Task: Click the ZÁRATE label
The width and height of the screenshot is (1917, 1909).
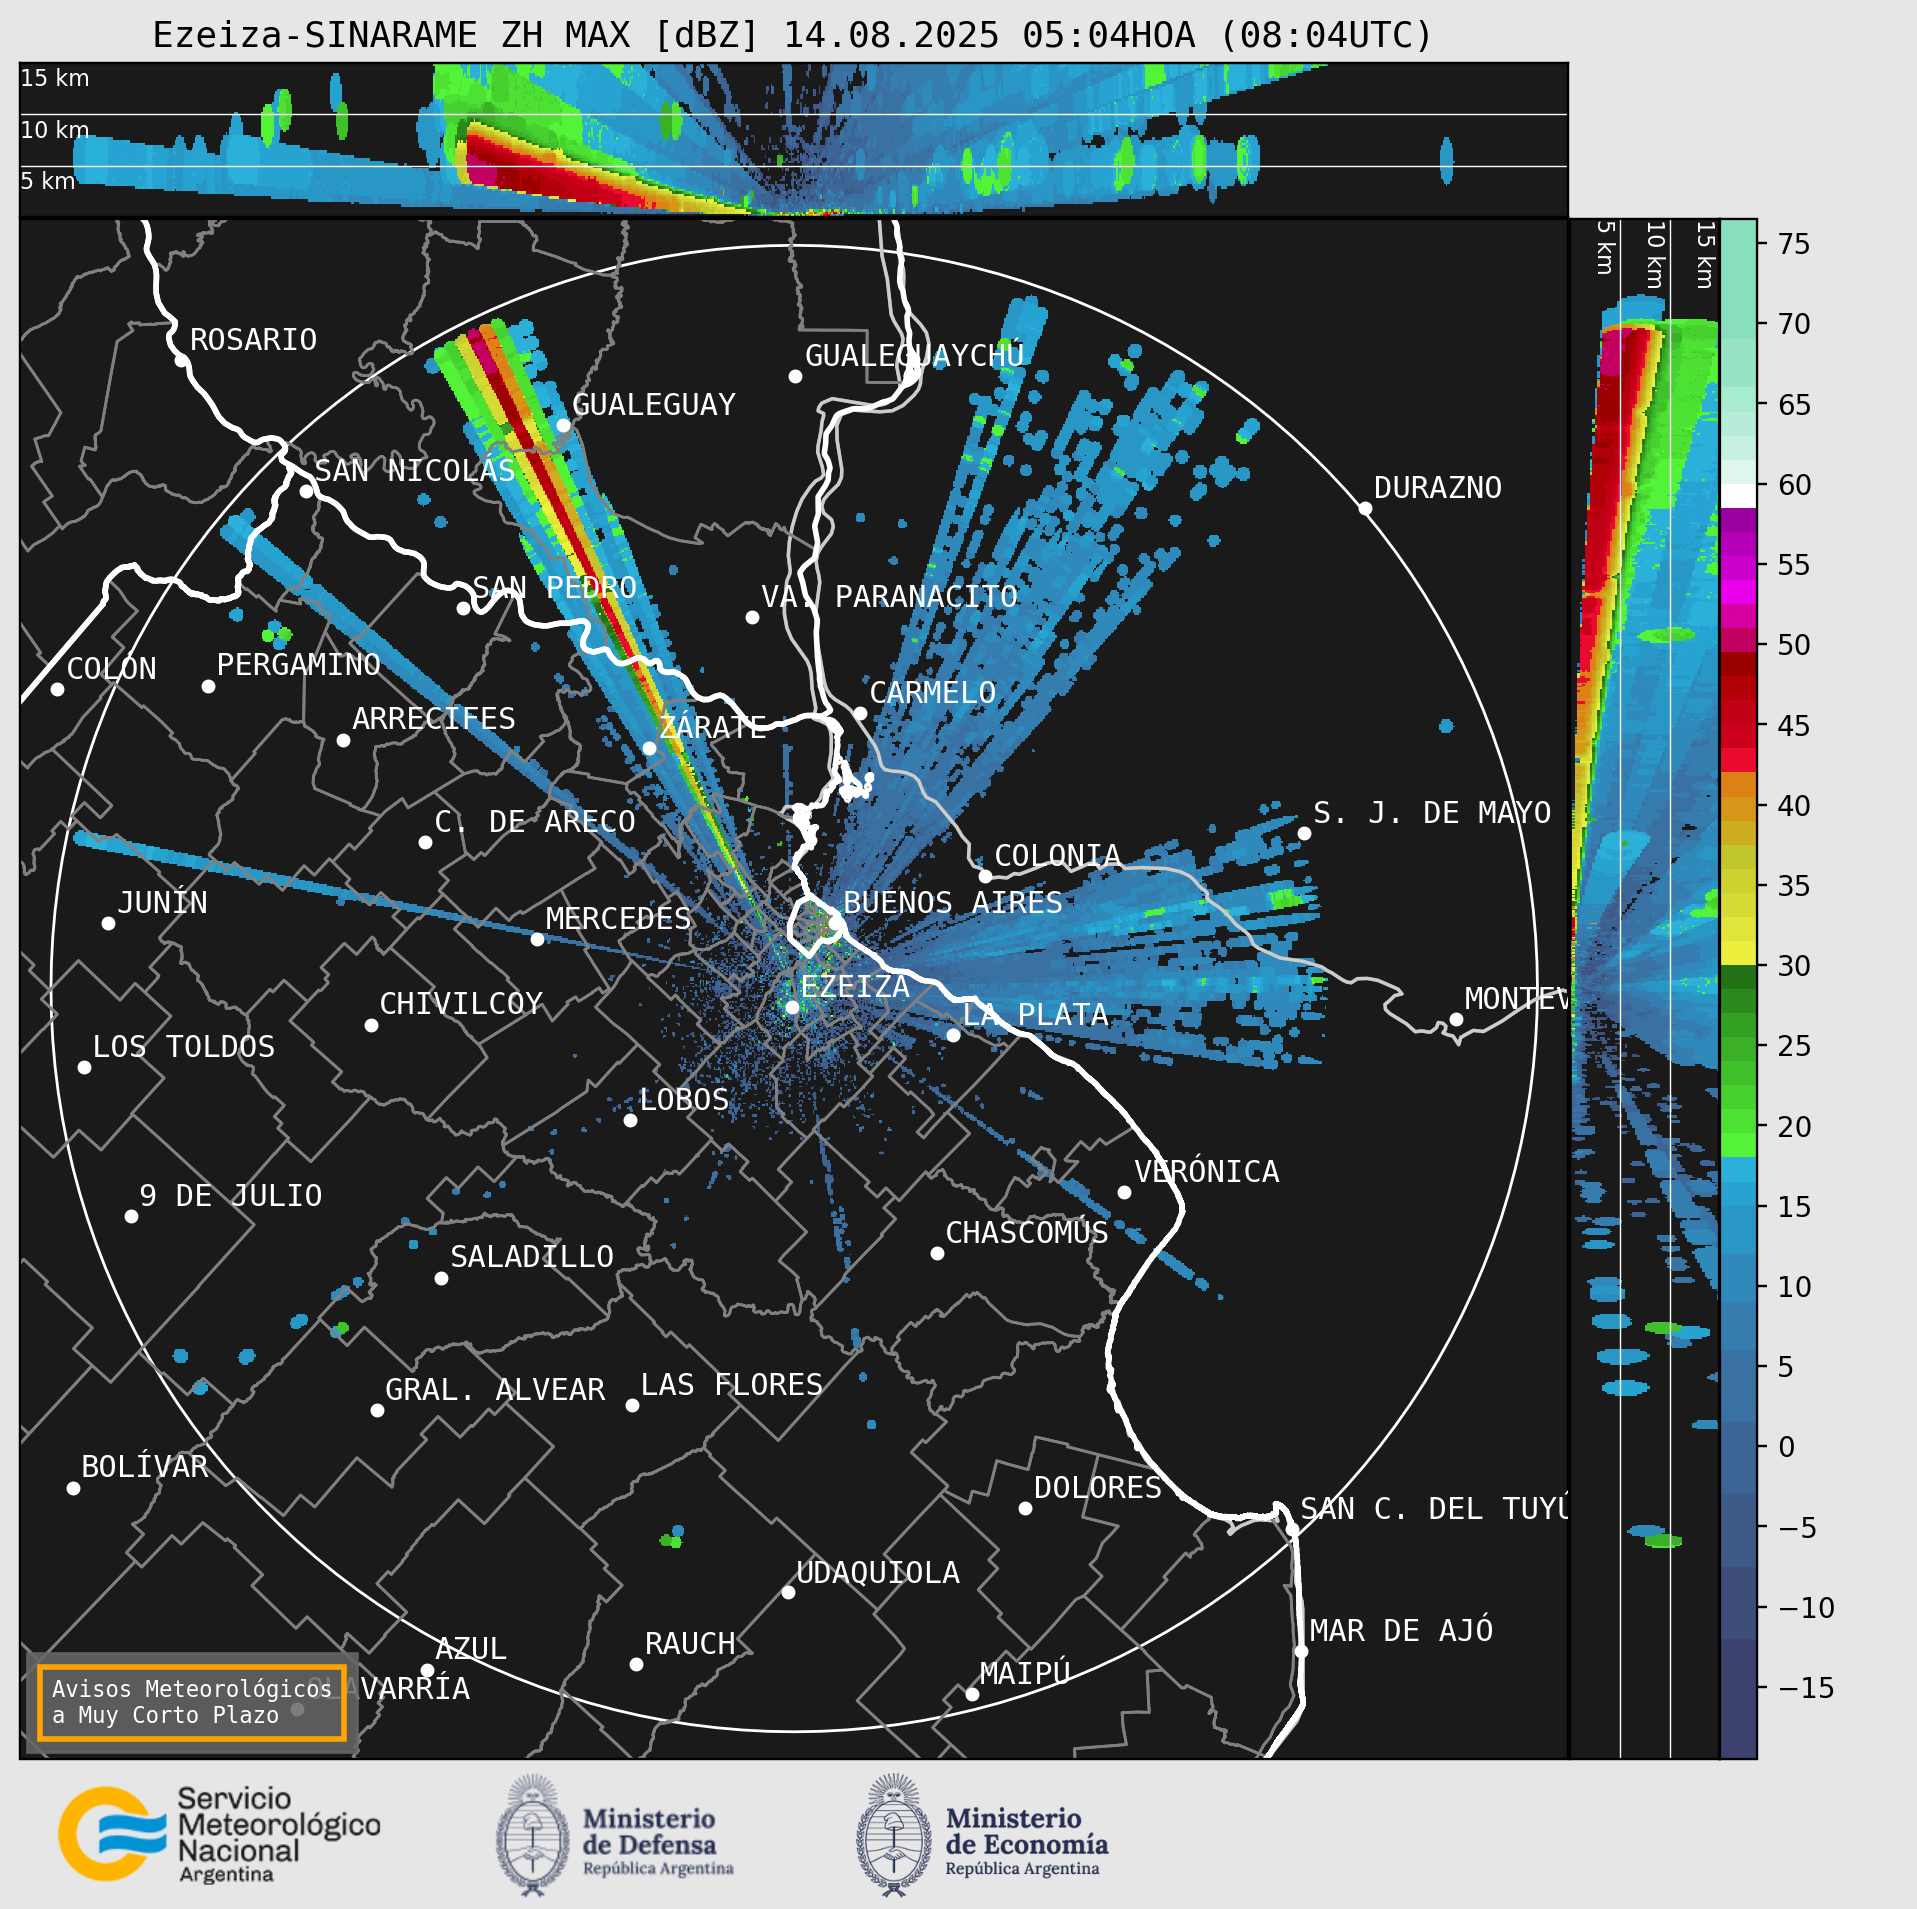Action: [x=713, y=727]
